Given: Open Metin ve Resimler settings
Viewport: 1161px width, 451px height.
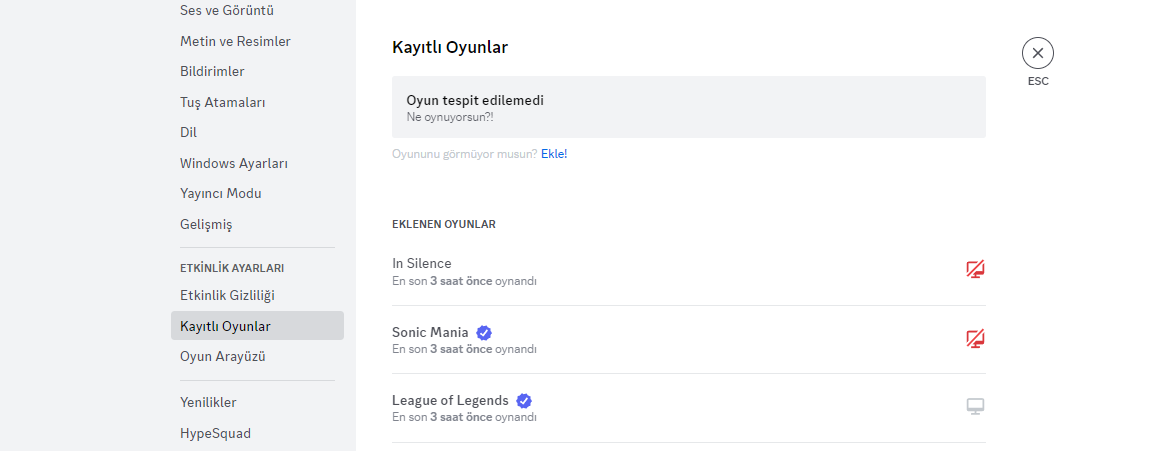Looking at the screenshot, I should [235, 41].
